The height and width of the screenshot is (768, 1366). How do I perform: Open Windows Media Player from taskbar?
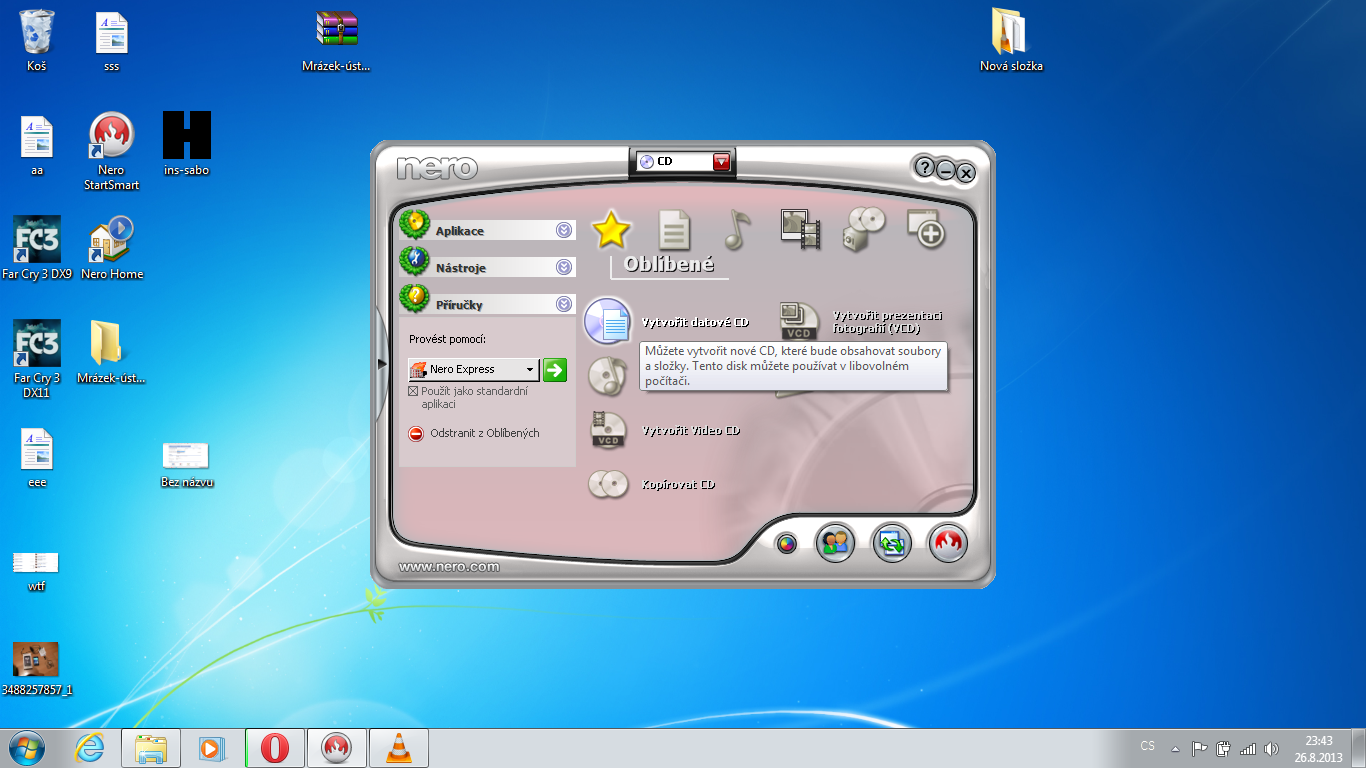(x=213, y=748)
